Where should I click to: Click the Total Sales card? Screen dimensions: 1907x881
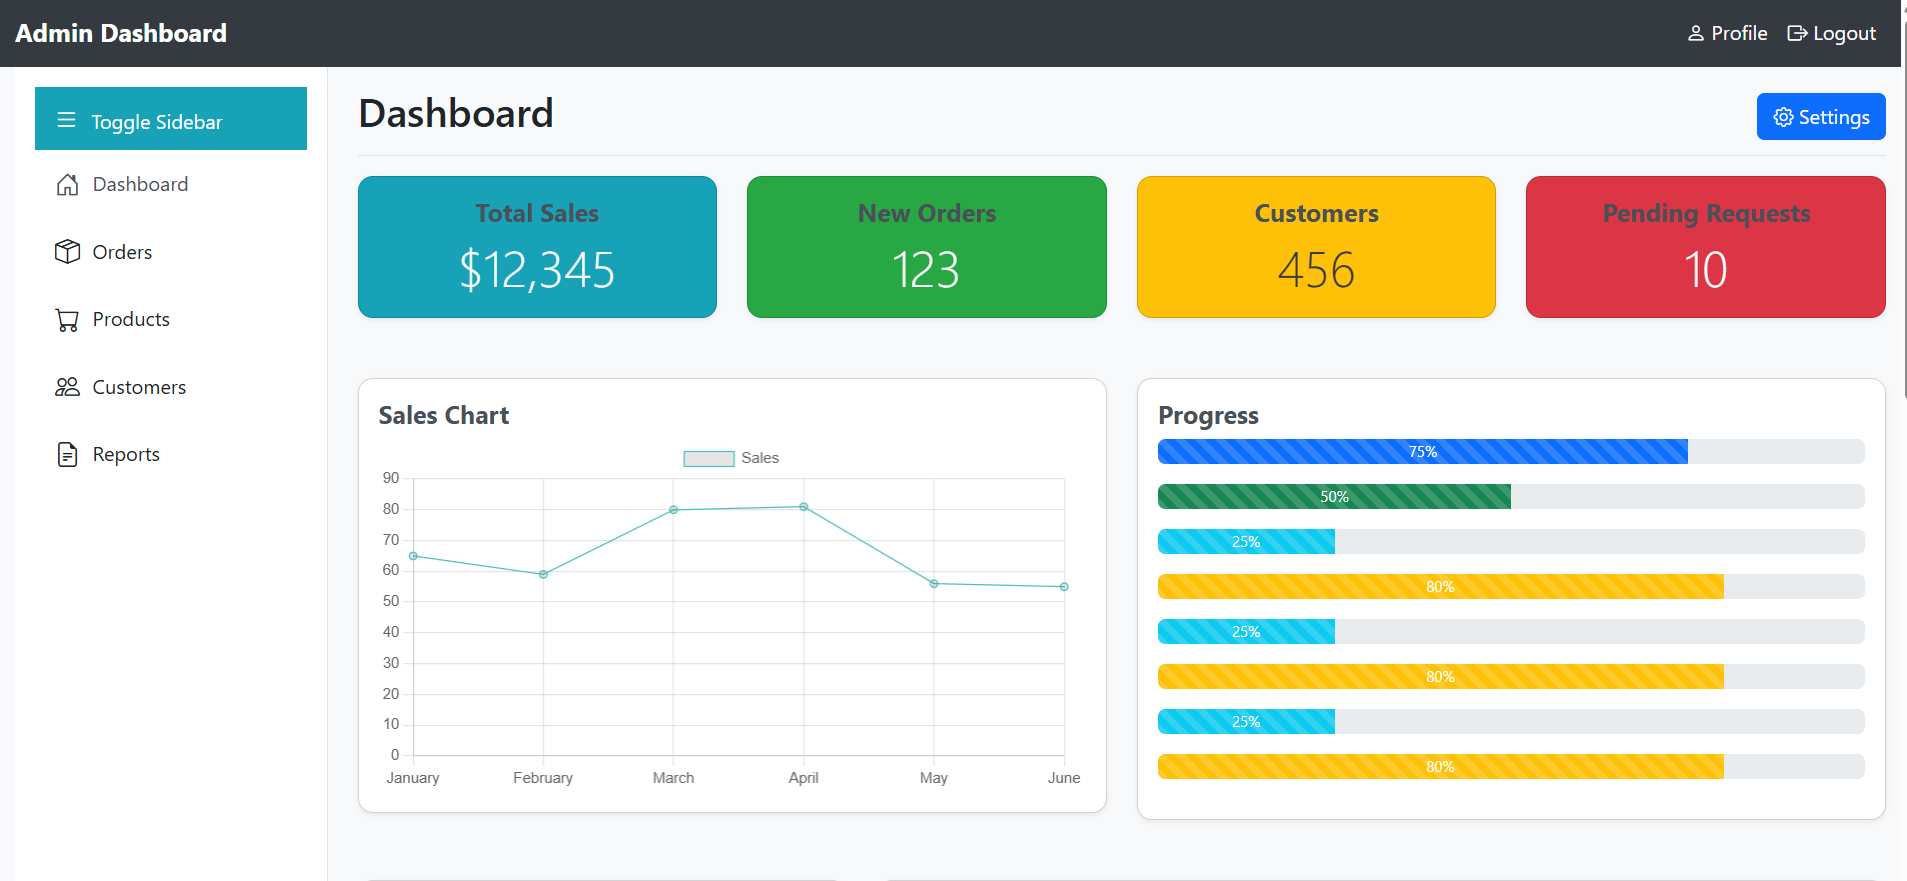tap(537, 247)
